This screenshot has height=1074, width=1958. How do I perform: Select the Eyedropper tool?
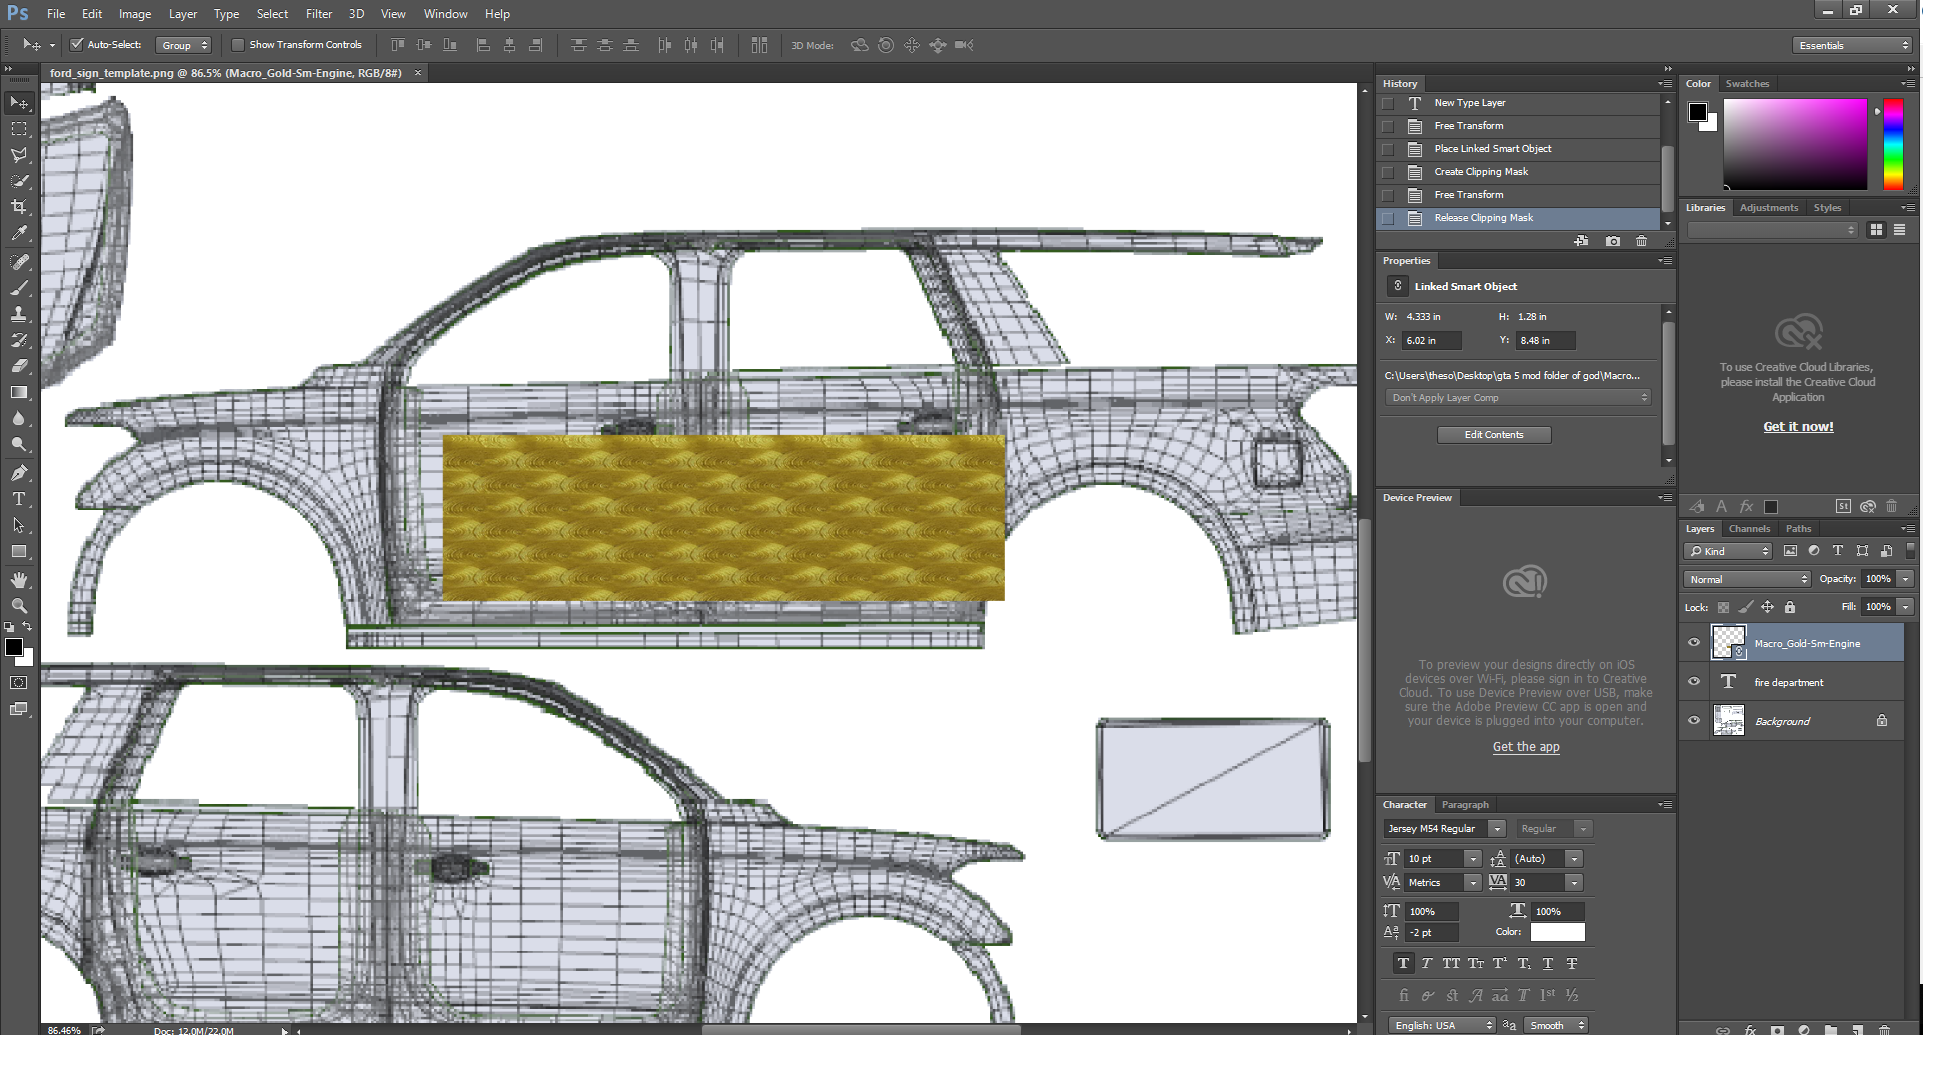coord(19,233)
